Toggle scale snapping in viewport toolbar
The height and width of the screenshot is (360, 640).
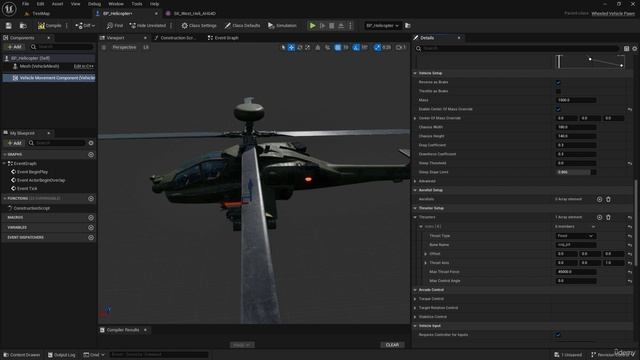click(377, 47)
